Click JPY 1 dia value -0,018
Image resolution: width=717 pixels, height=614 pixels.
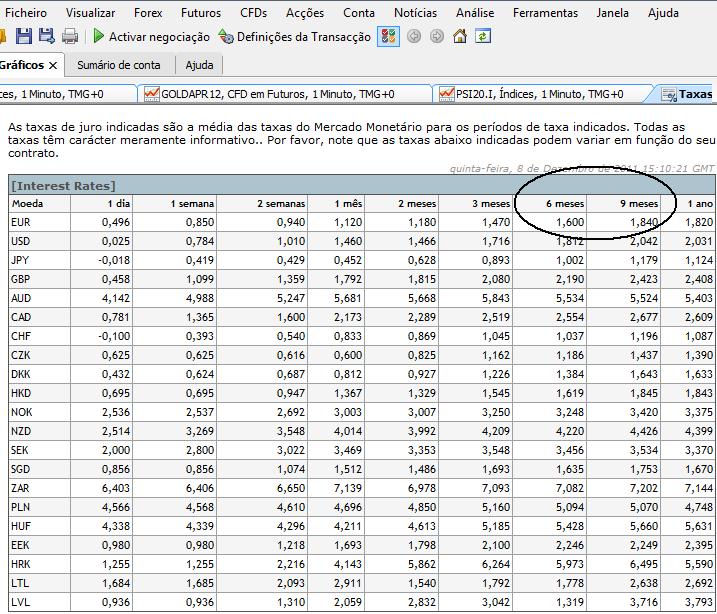(x=114, y=260)
